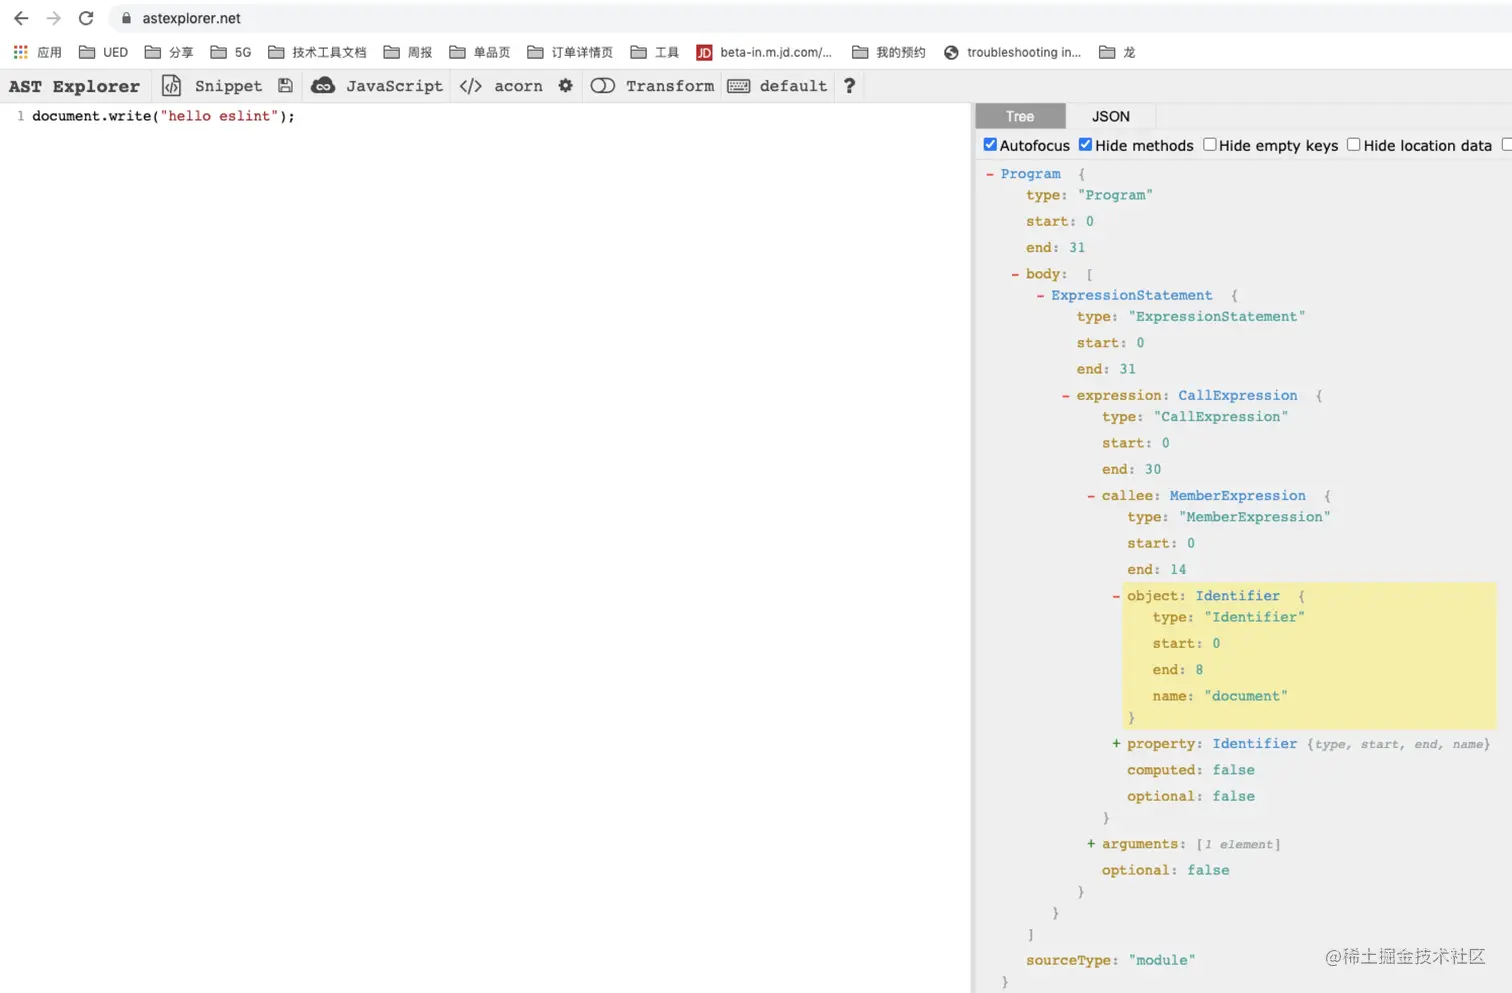Screen dimensions: 1512x993
Task: Click the computed: false row
Action: 1190,770
